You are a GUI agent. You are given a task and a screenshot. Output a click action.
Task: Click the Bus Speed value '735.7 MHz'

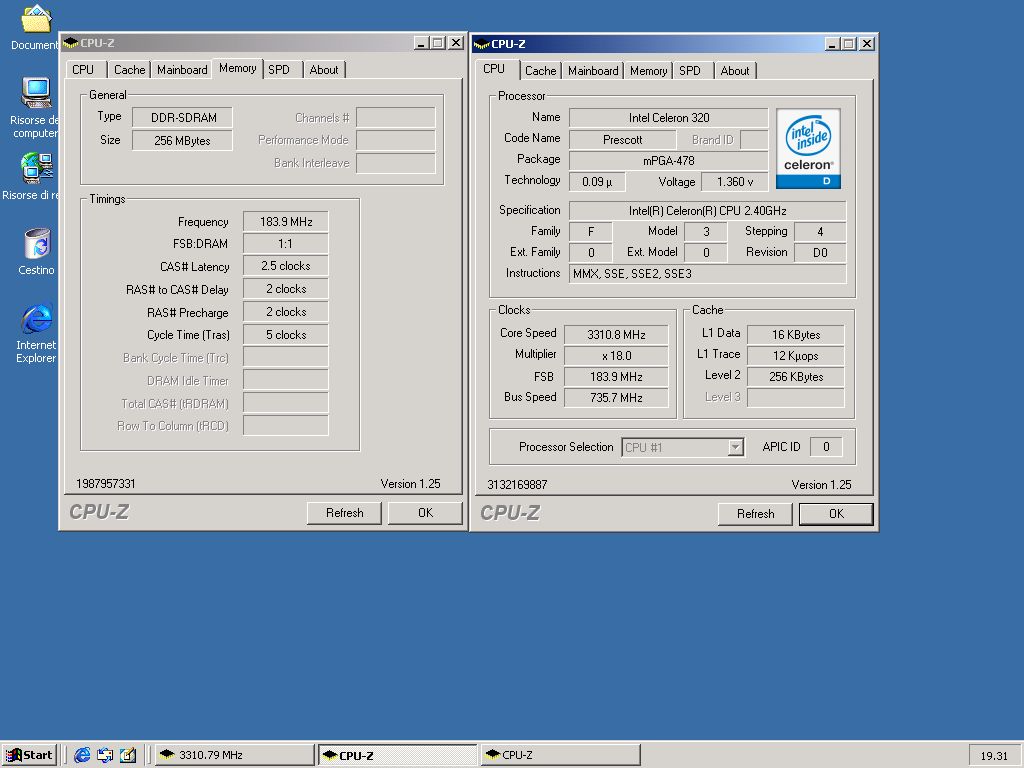point(616,398)
